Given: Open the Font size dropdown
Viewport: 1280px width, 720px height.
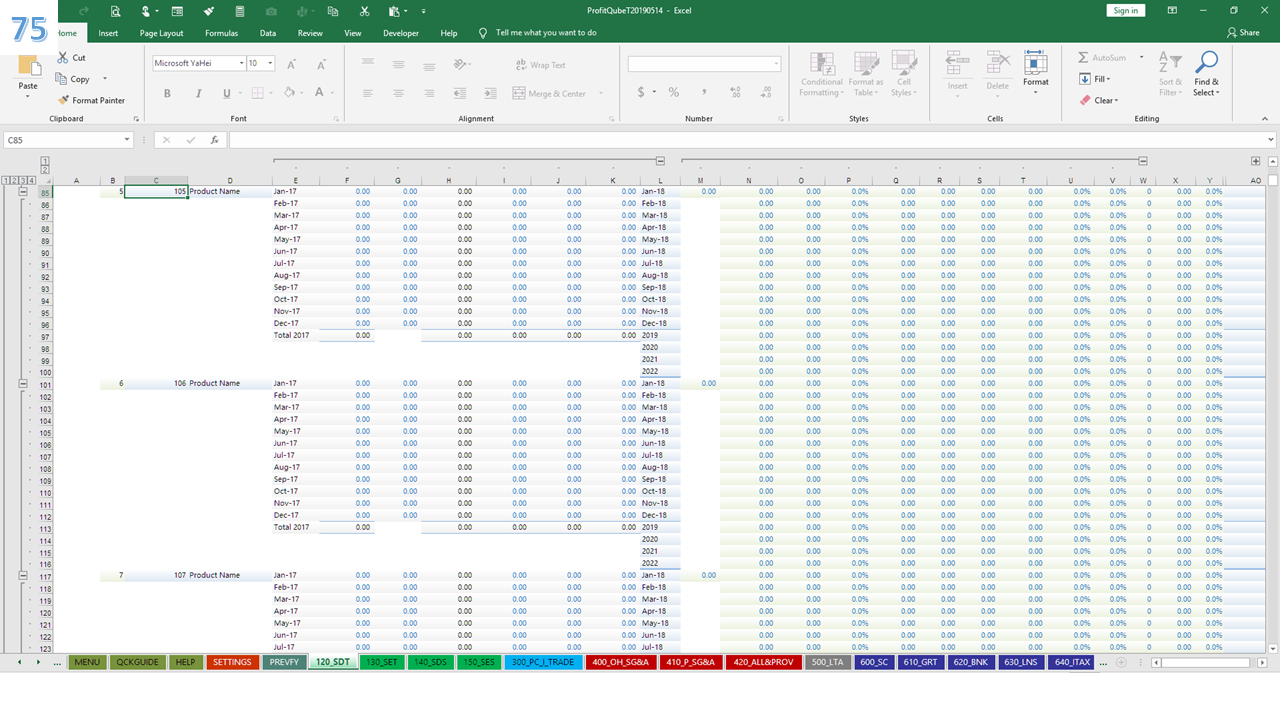Looking at the screenshot, I should (x=271, y=63).
